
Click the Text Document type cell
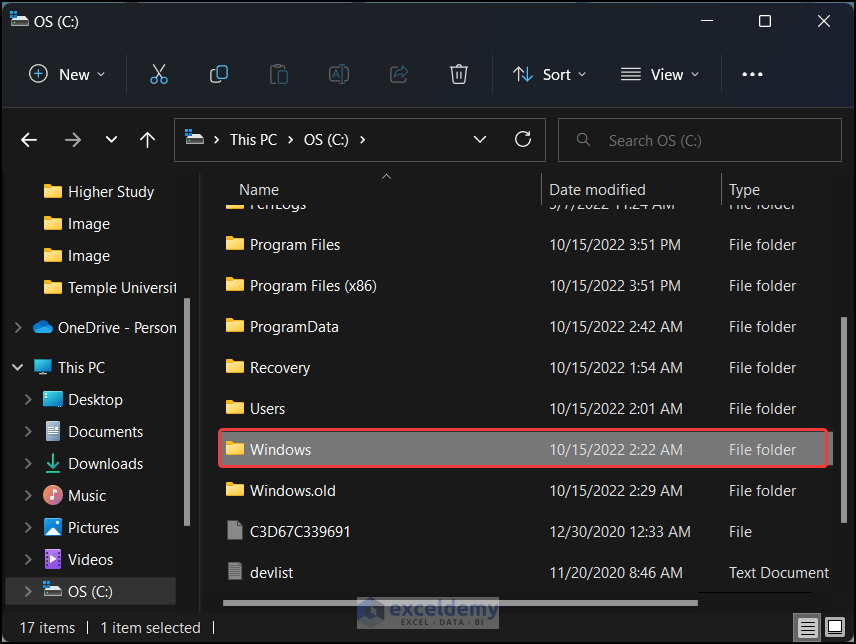pyautogui.click(x=778, y=573)
